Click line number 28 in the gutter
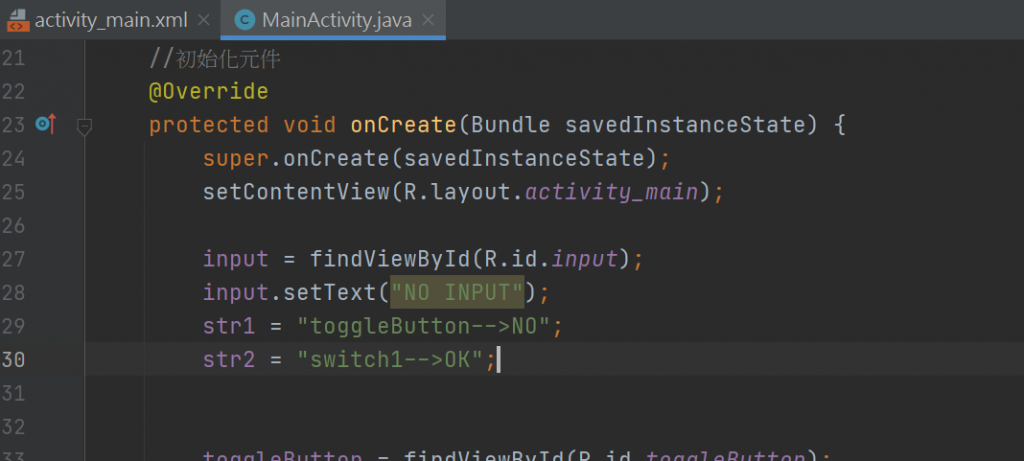 [13, 293]
